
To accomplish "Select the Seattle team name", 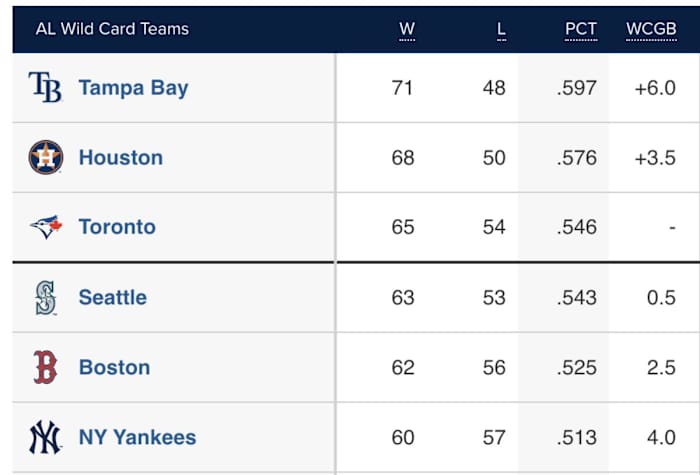I will coord(112,298).
